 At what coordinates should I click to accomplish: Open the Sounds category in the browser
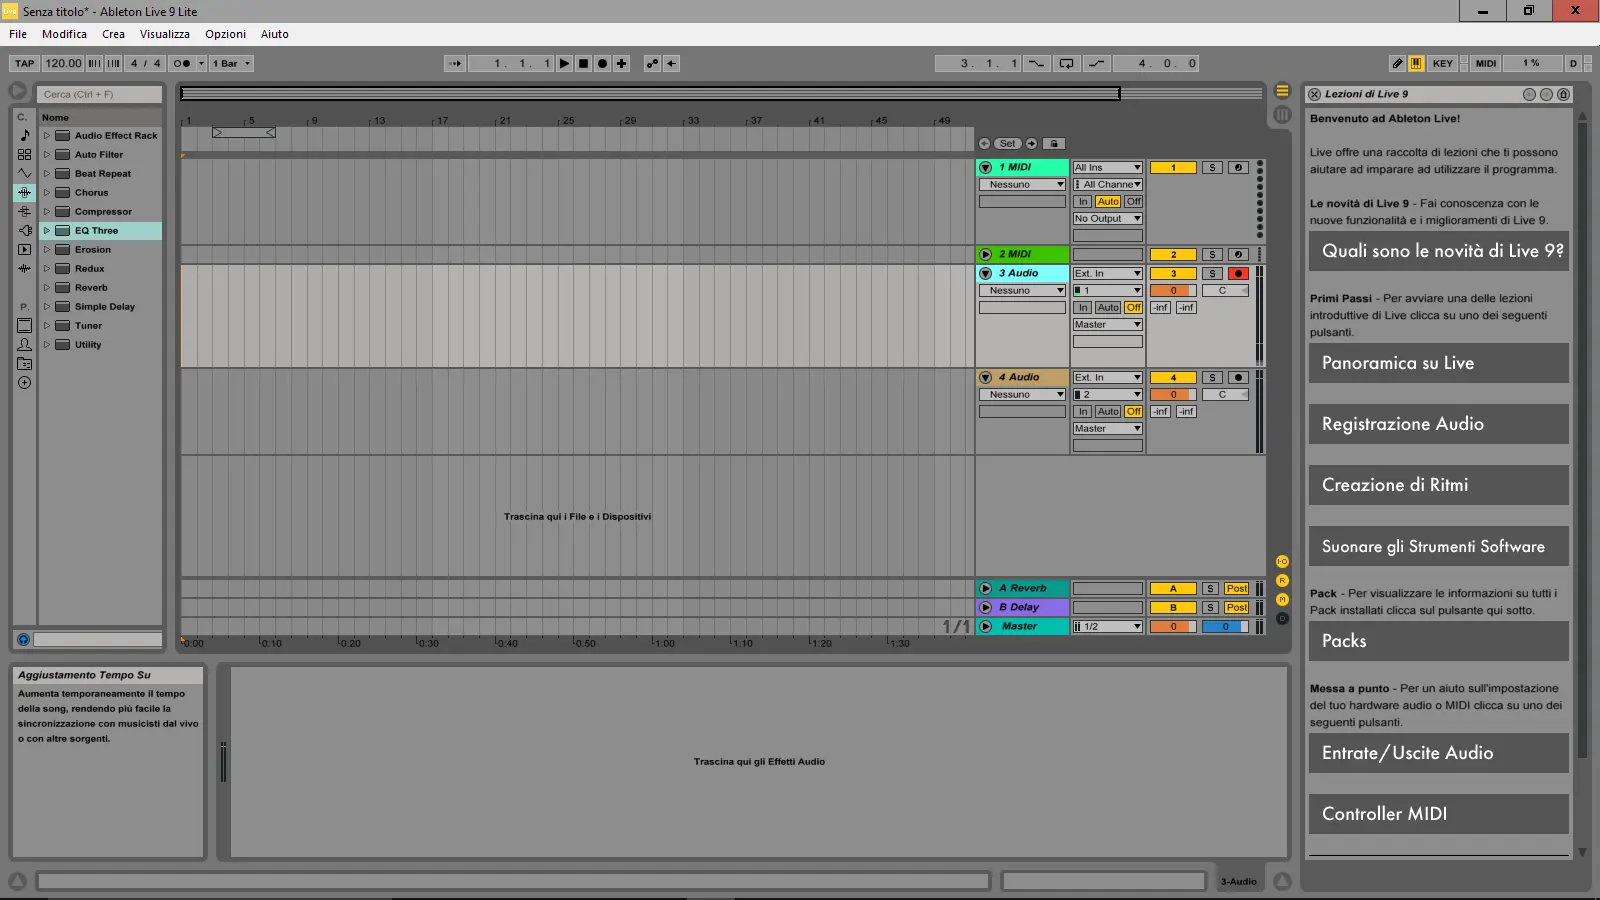(25, 135)
